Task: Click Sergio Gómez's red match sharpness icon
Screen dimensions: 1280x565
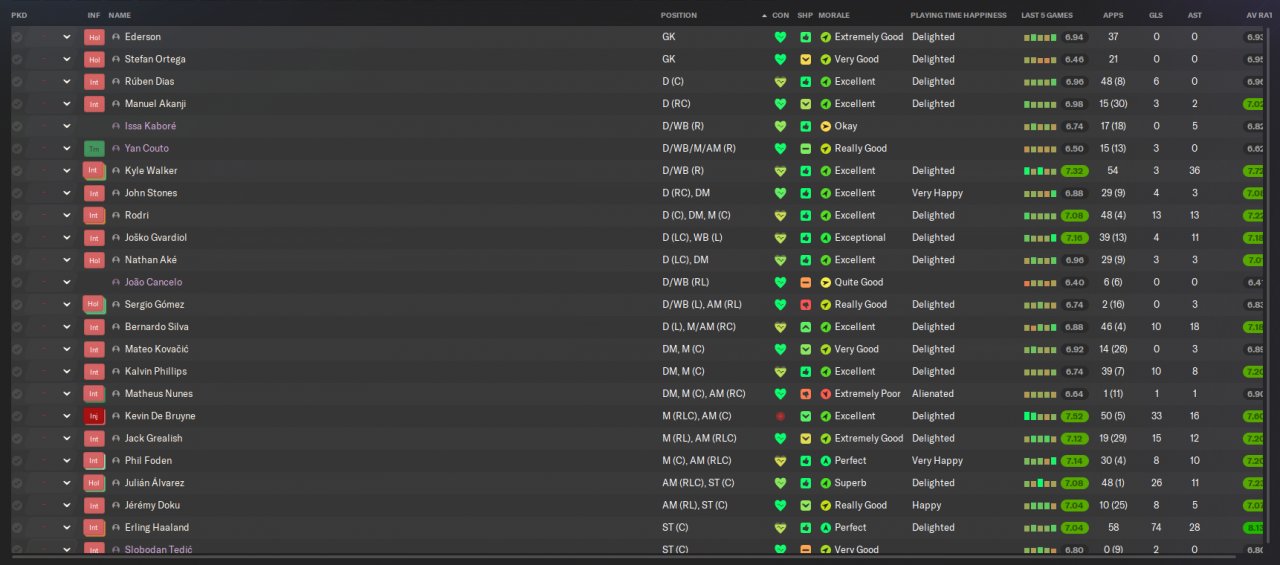Action: coord(806,304)
